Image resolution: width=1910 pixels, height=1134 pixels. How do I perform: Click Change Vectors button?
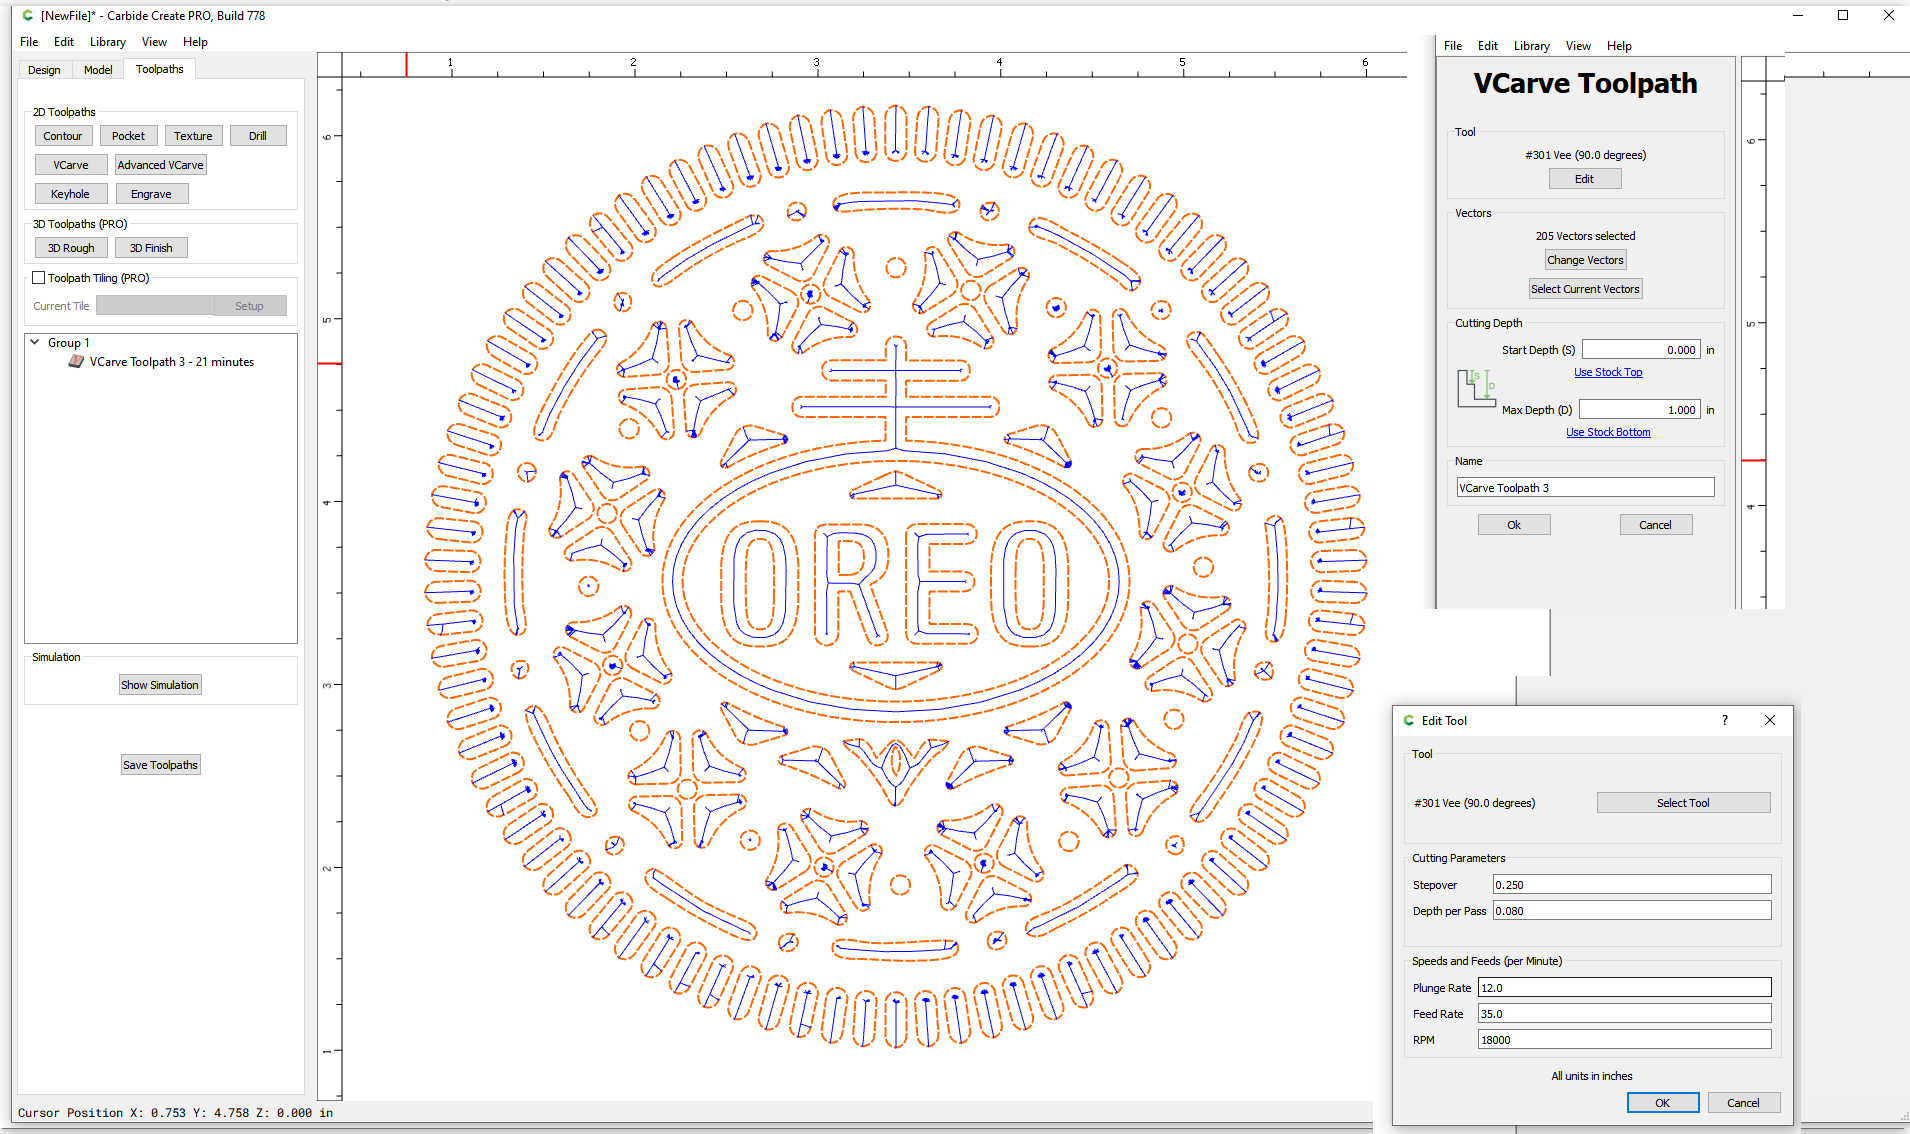[x=1585, y=260]
